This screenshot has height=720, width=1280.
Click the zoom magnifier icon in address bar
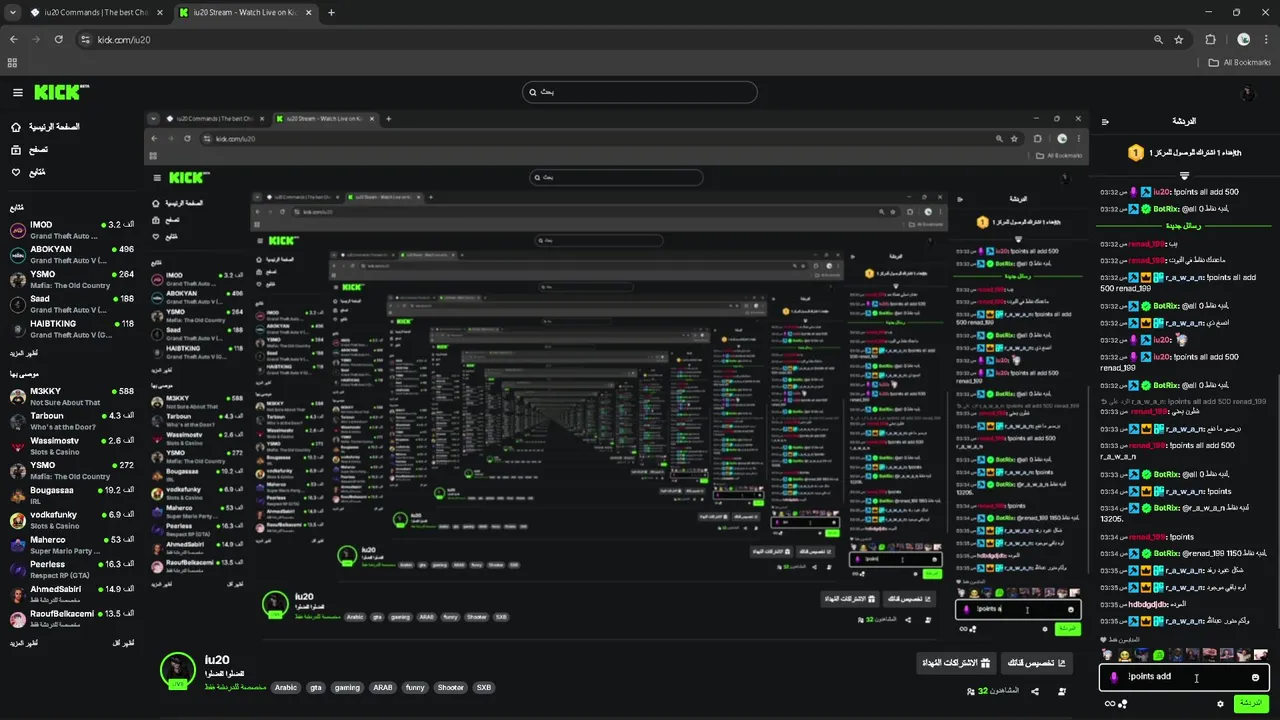(x=1158, y=40)
